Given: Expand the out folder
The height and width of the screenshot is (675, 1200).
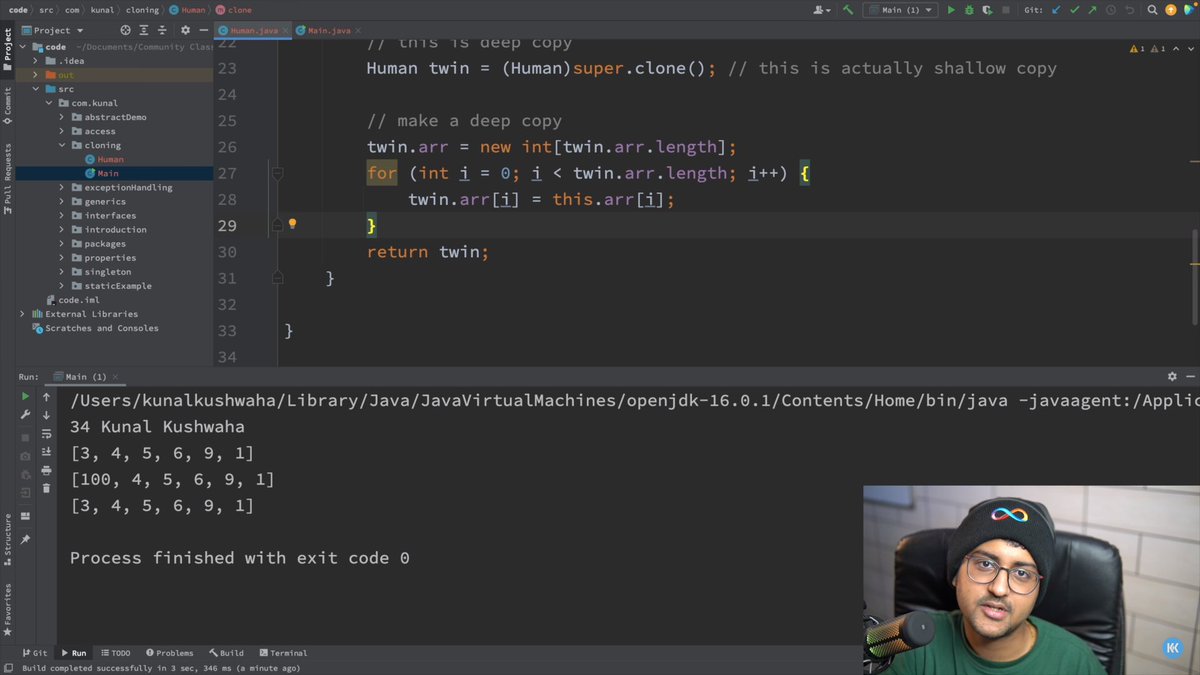Looking at the screenshot, I should [x=36, y=75].
